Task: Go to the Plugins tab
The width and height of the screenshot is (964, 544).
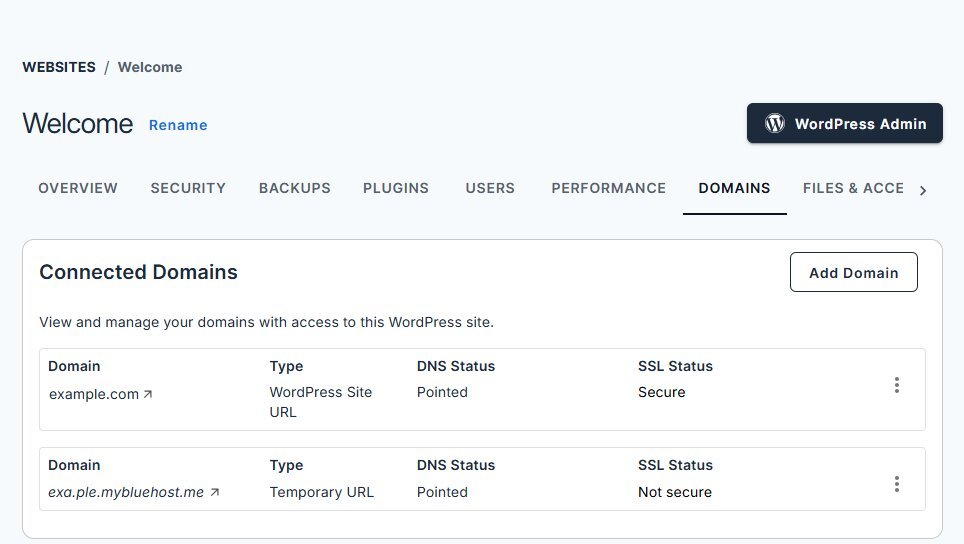Action: [396, 188]
